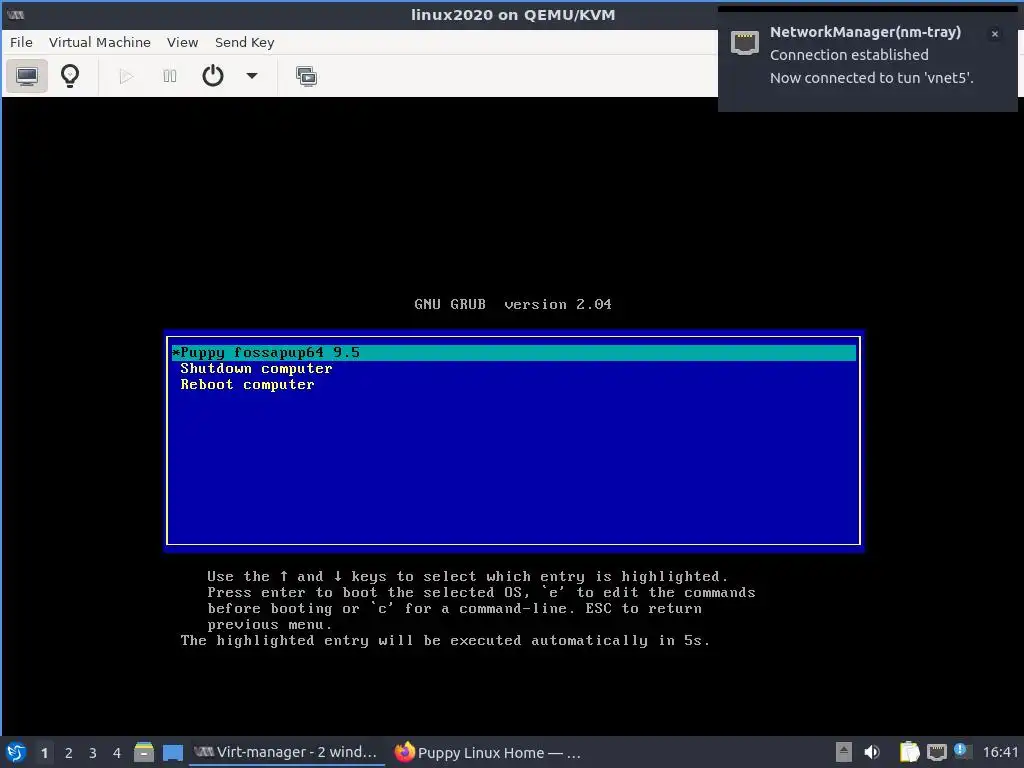Click the NetworkManager notification network icon

[x=744, y=43]
